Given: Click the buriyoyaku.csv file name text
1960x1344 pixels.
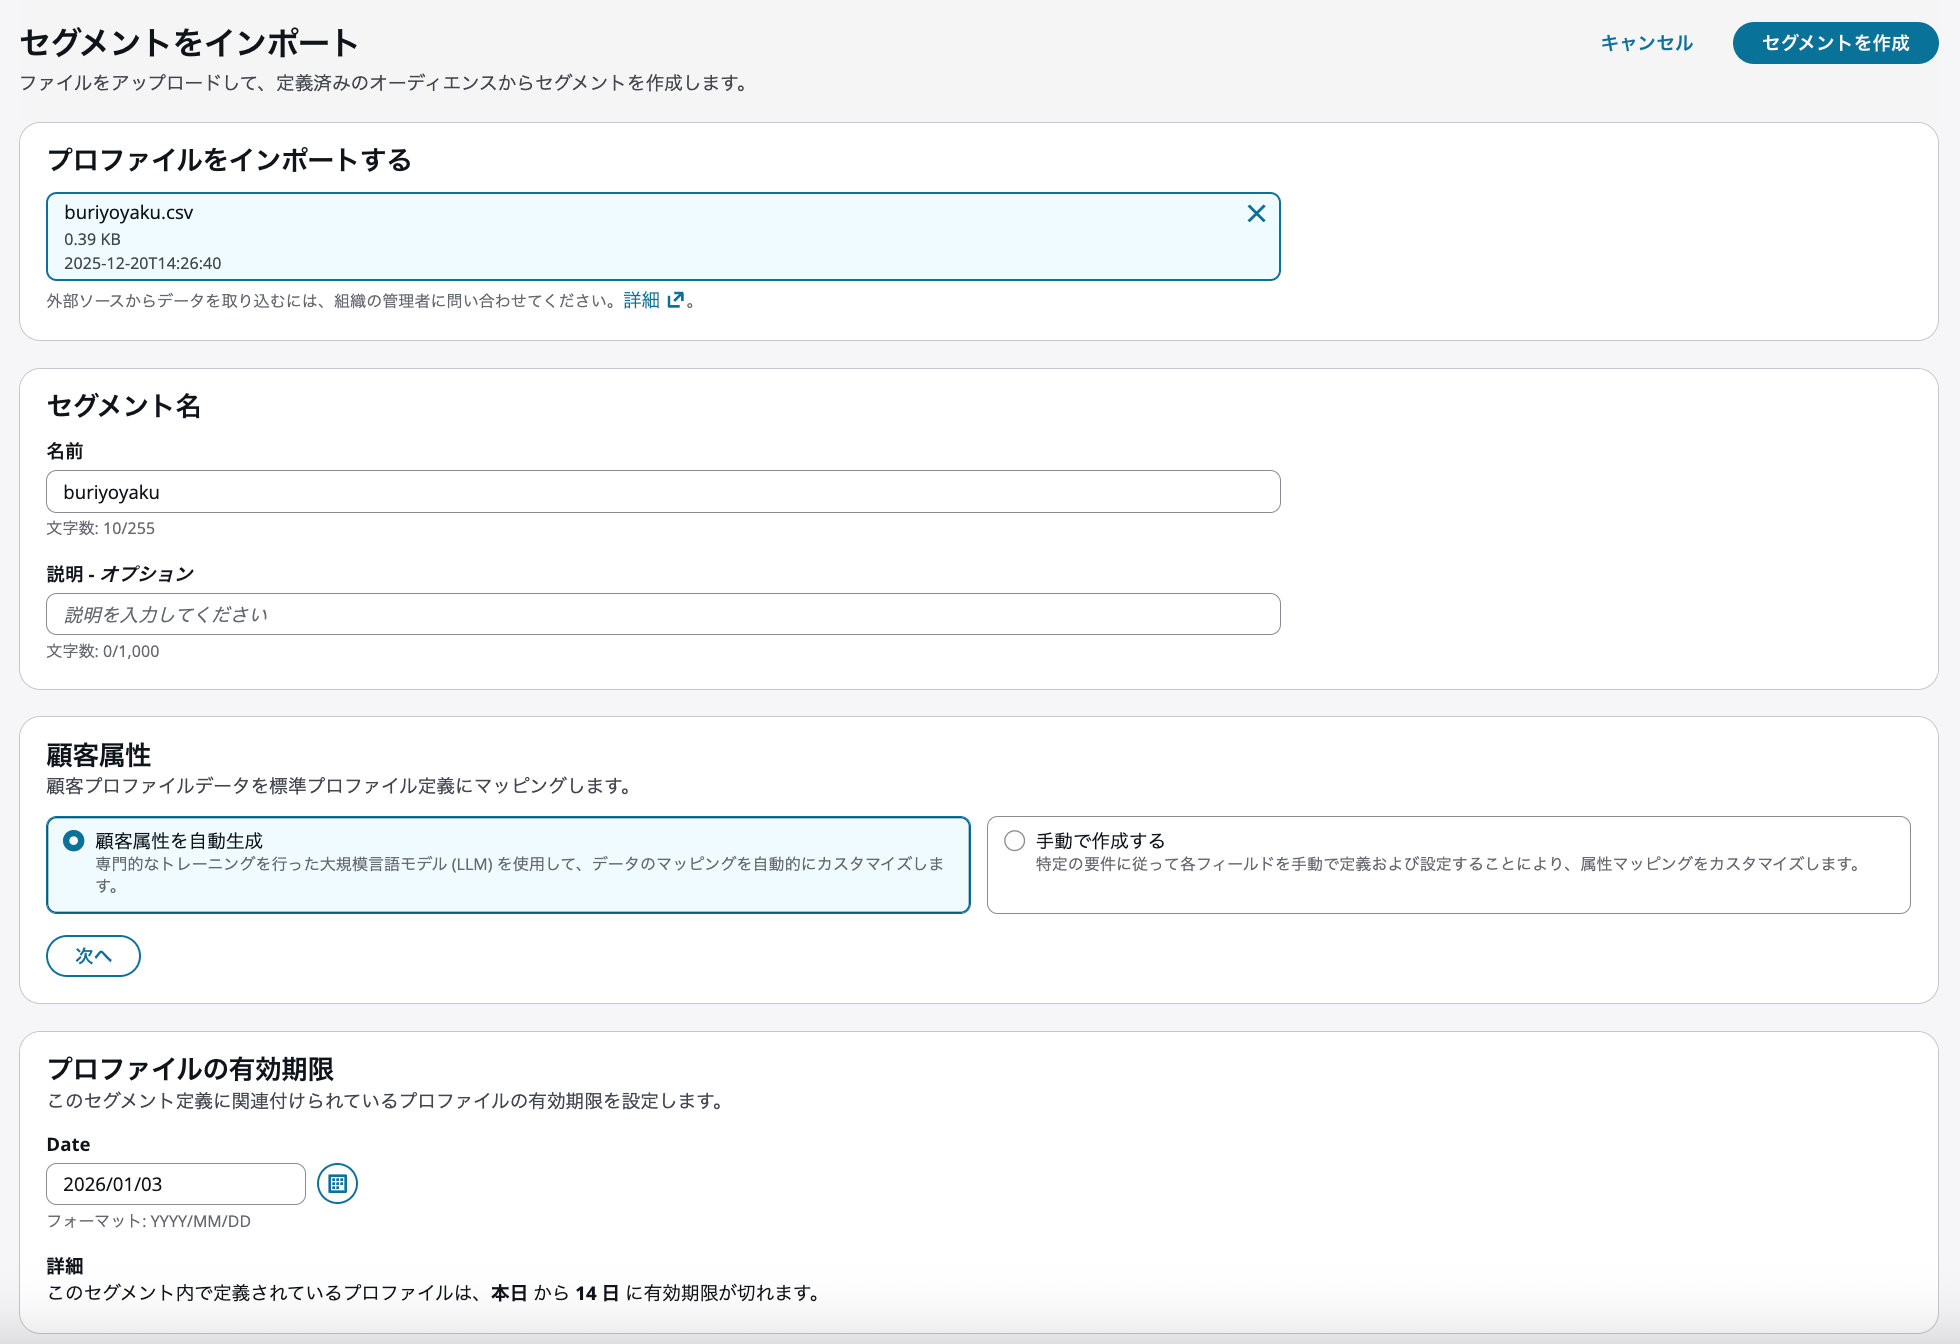Looking at the screenshot, I should [x=128, y=212].
